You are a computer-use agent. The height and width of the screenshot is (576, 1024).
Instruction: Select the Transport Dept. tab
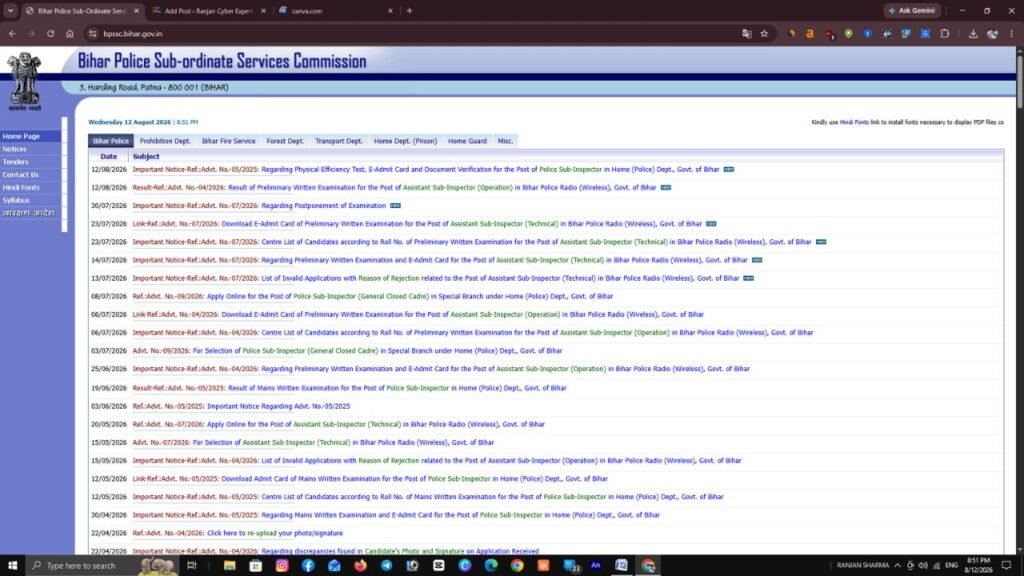339,140
